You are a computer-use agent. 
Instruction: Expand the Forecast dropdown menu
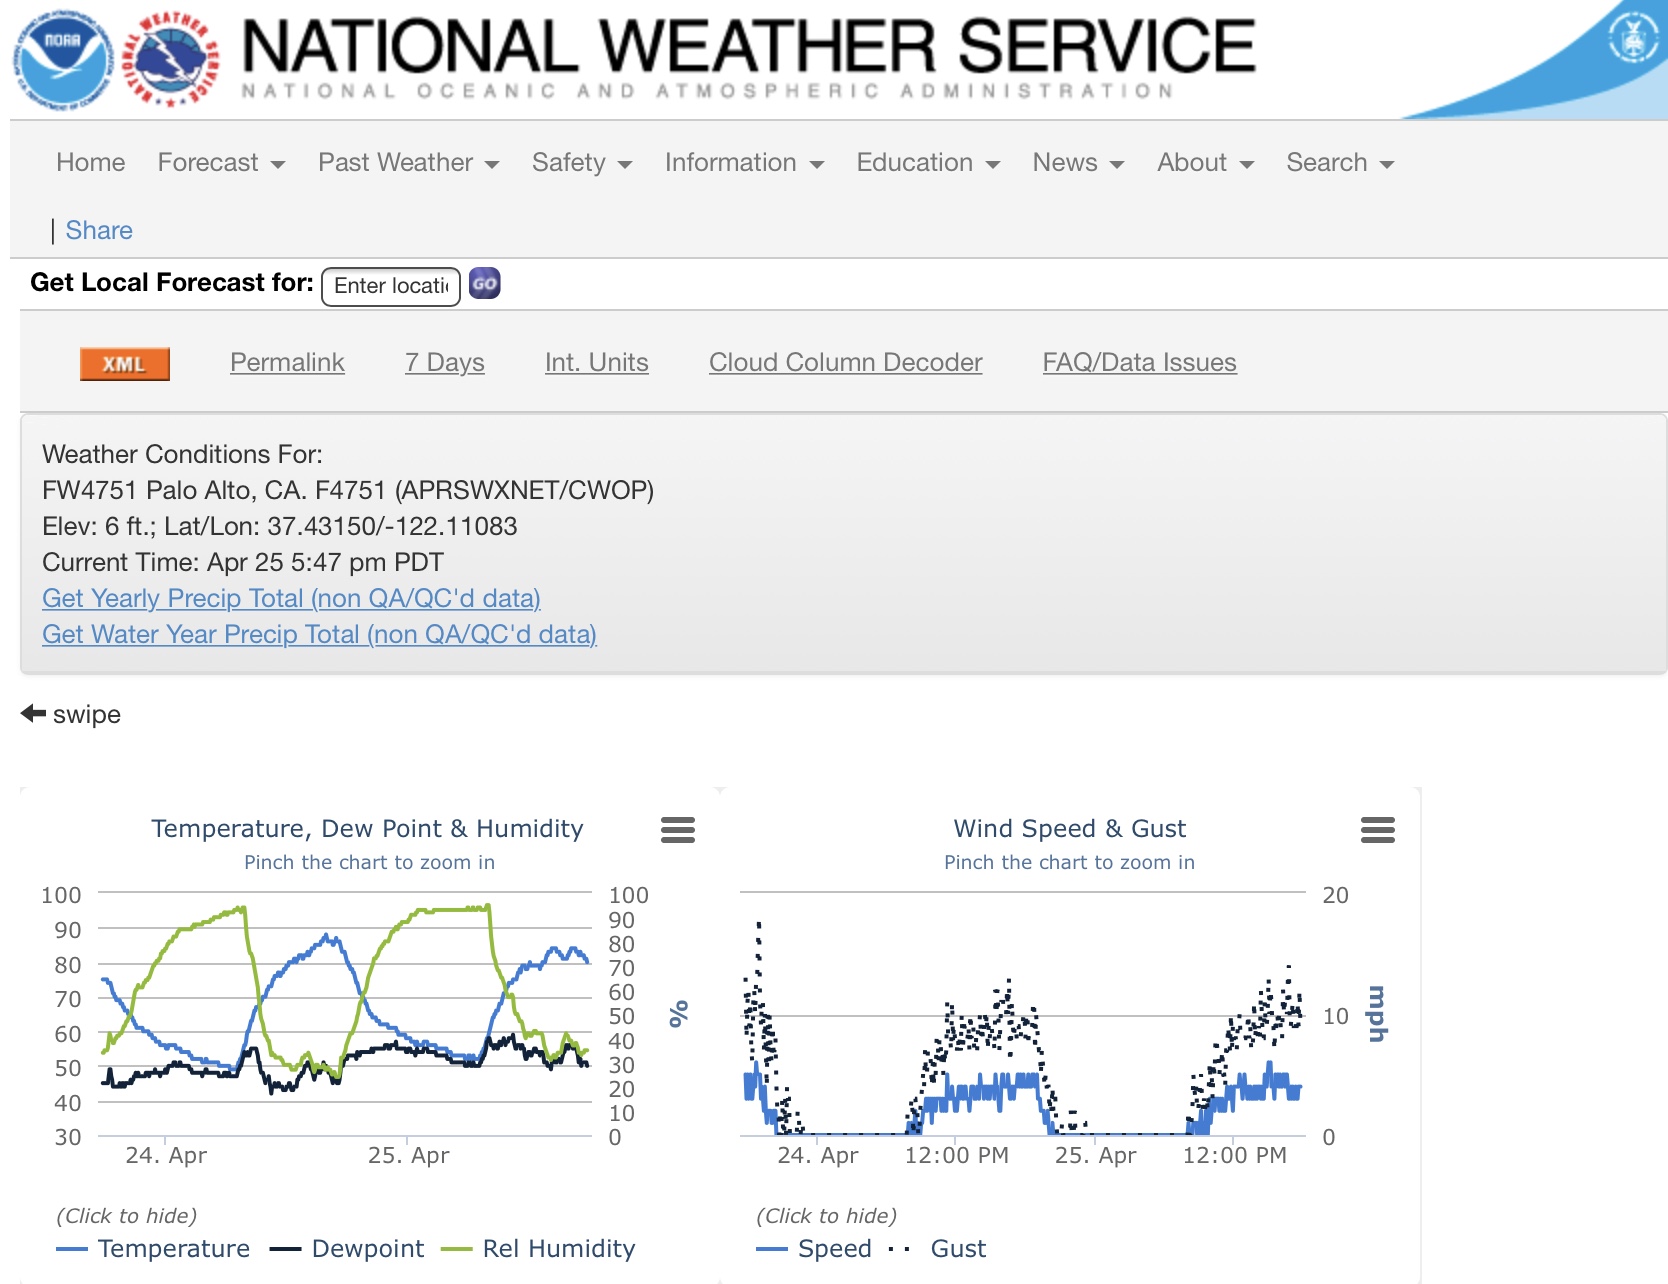point(221,162)
